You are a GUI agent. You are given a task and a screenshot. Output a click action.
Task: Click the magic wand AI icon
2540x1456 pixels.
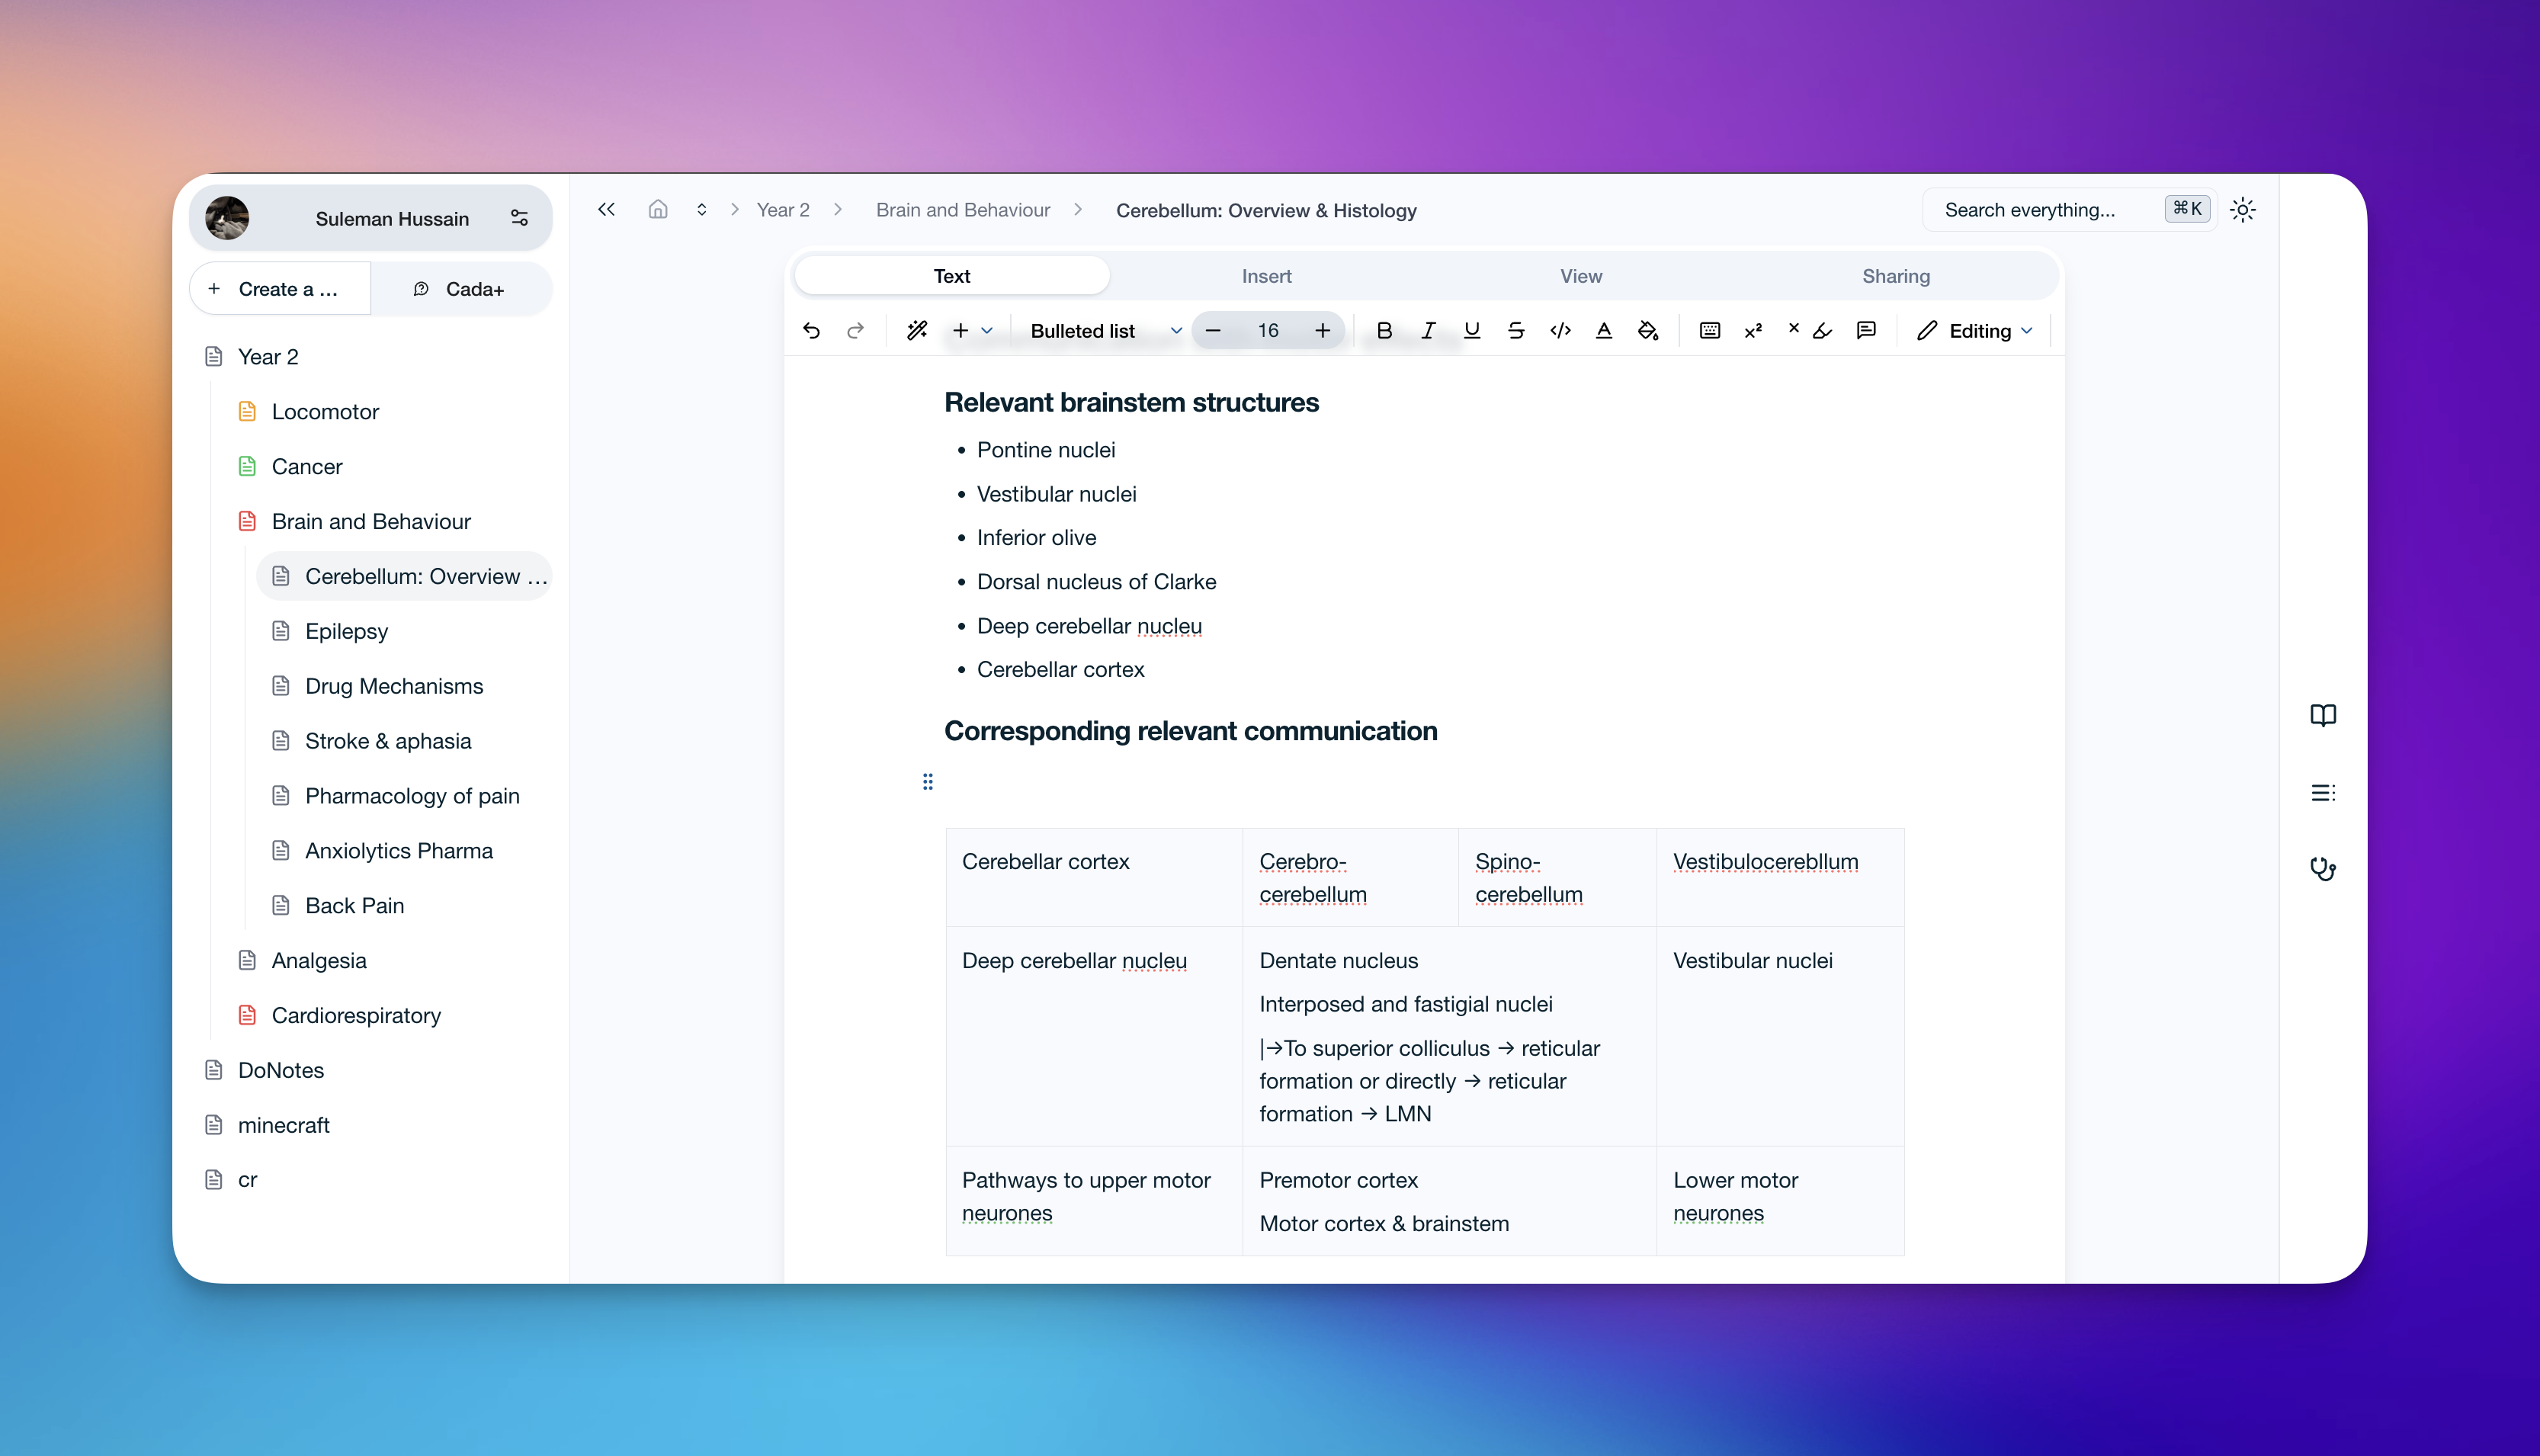point(916,331)
